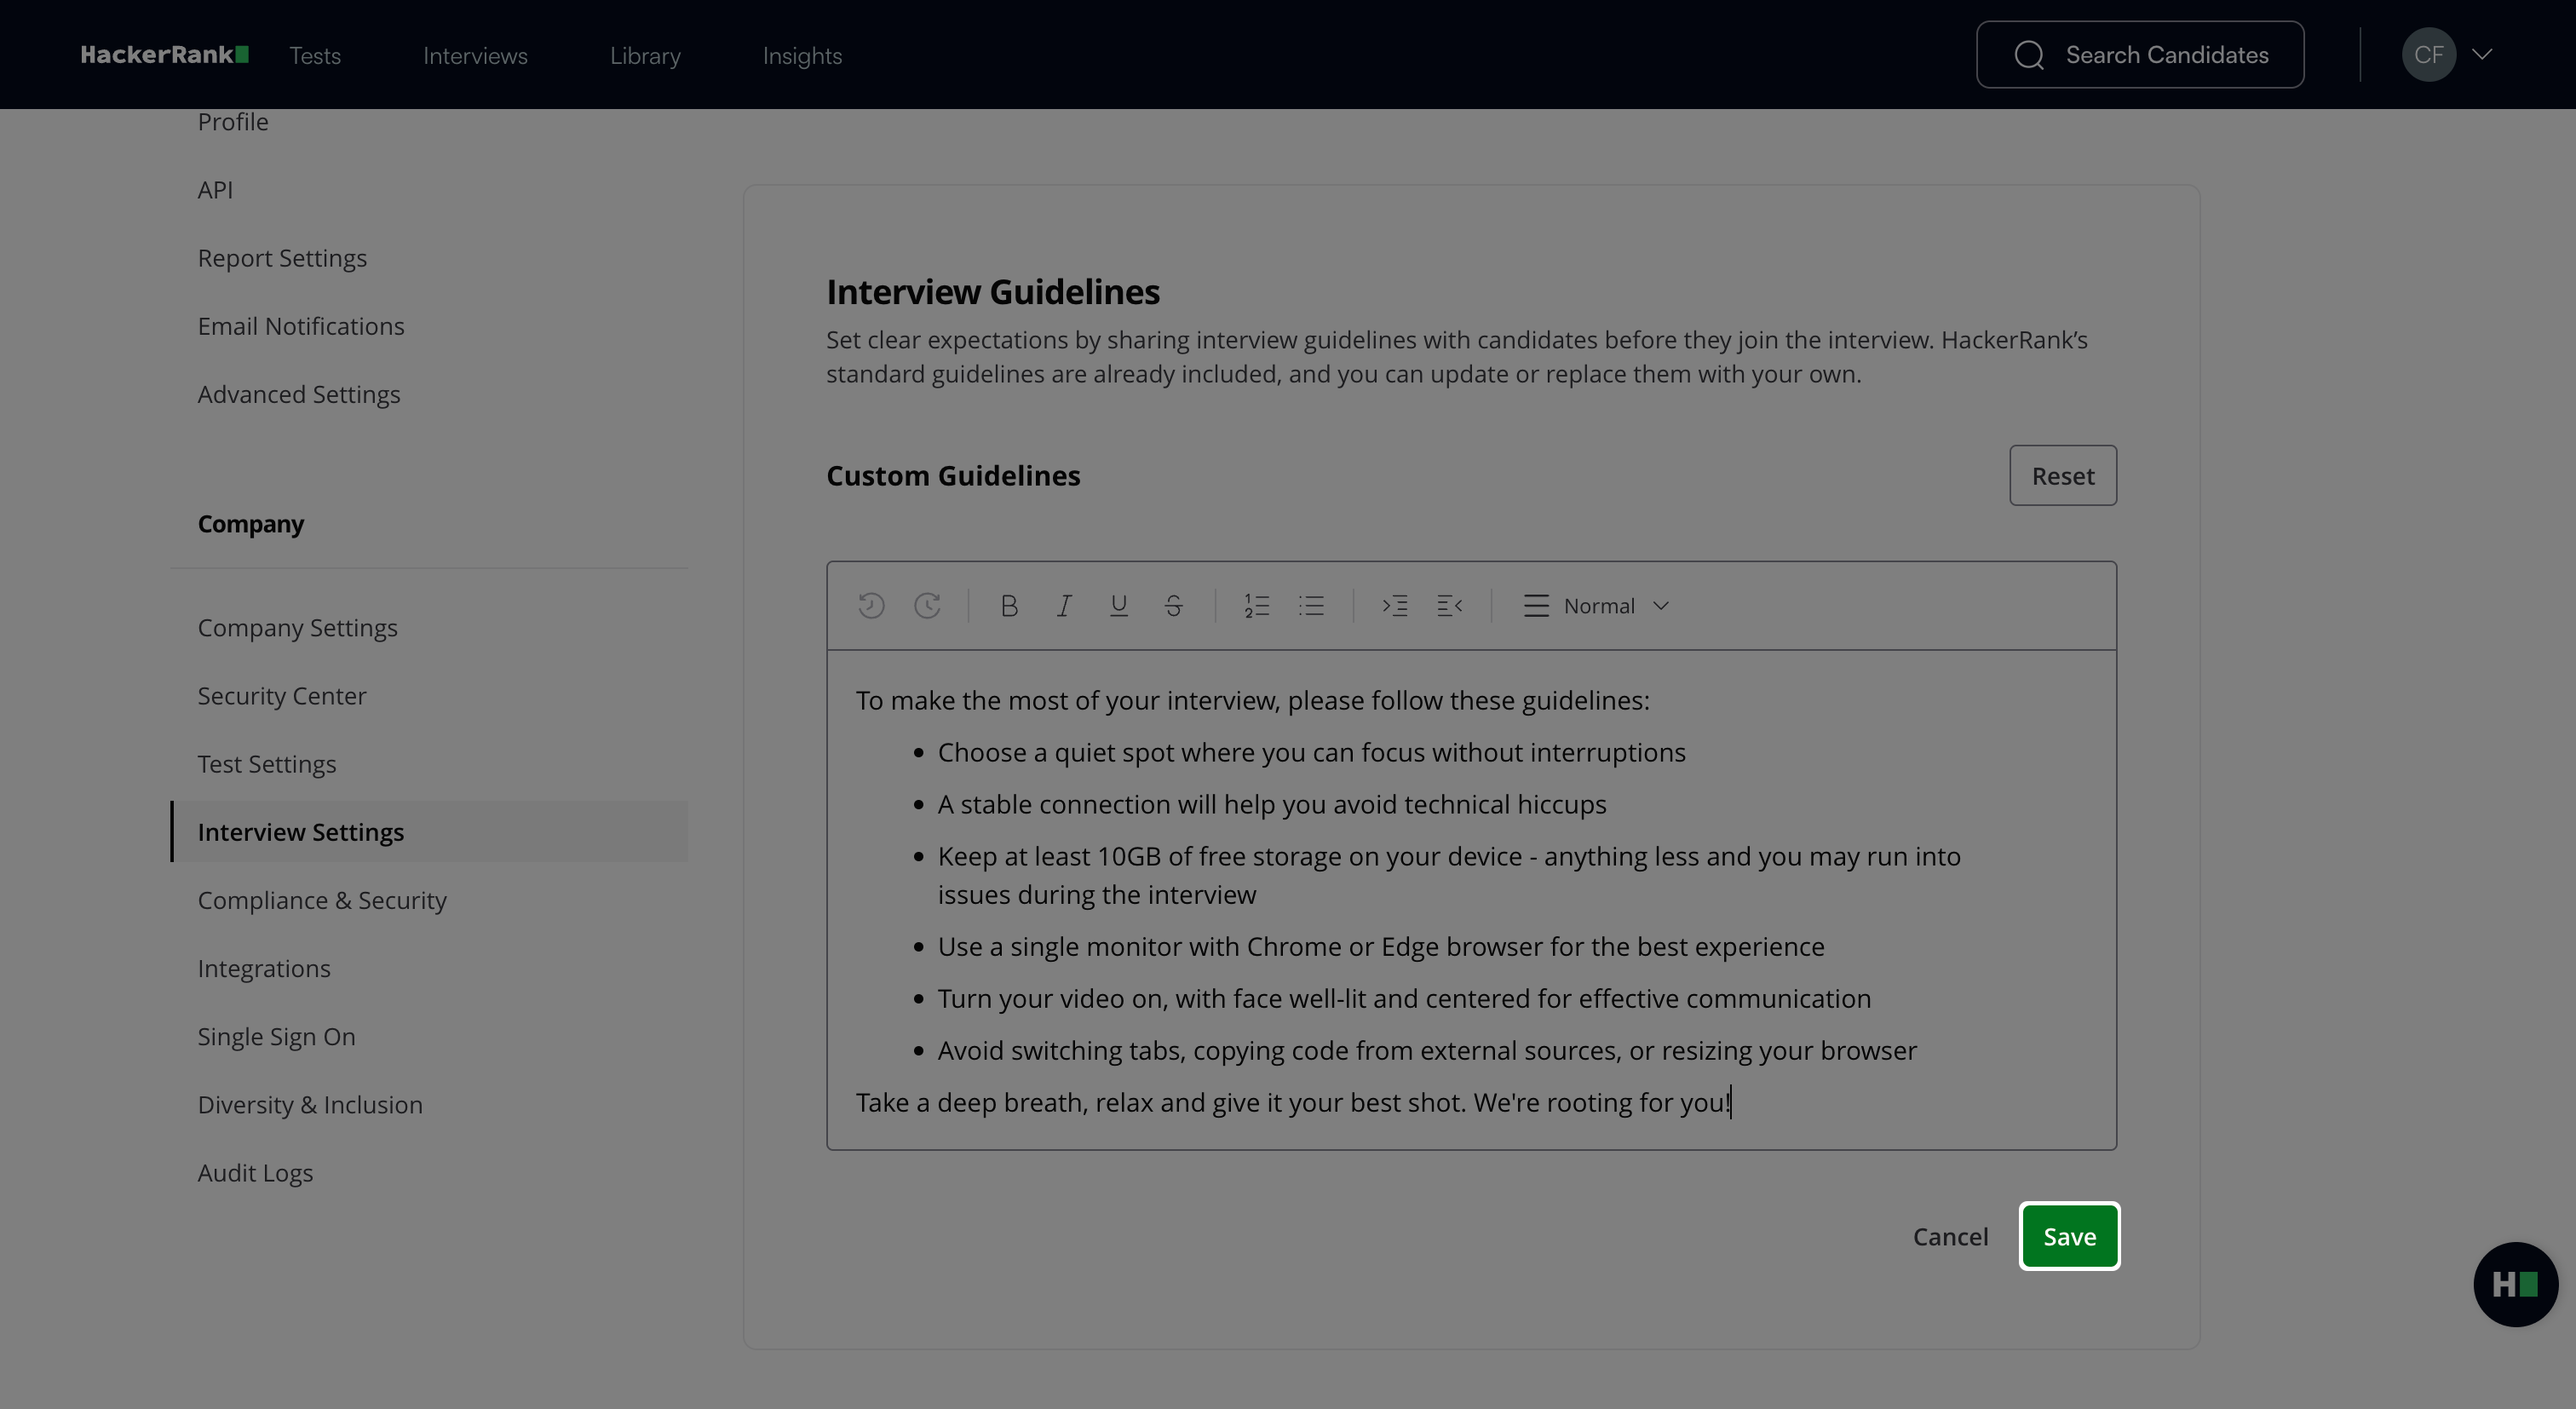Insert a numbered list
The height and width of the screenshot is (1409, 2576).
click(1257, 606)
